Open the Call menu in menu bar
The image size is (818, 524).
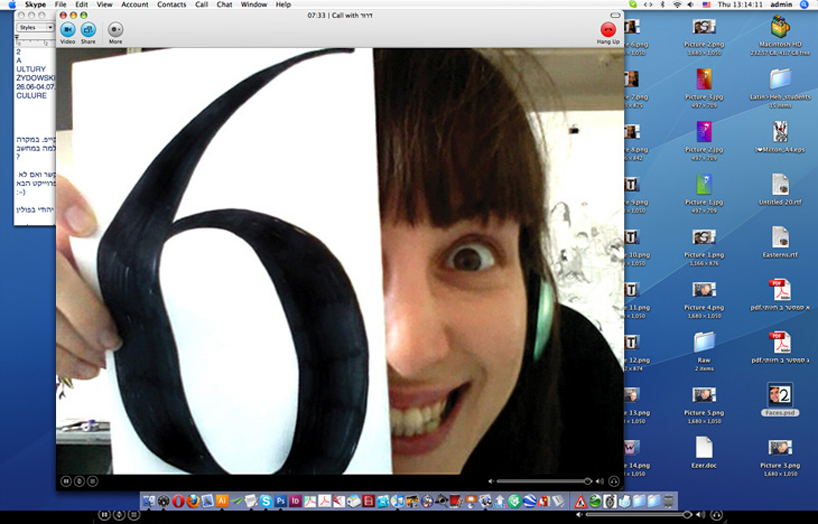(202, 5)
